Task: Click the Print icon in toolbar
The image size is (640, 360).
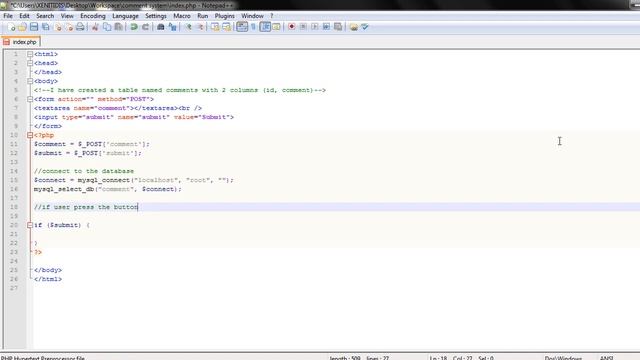Action: (80, 27)
